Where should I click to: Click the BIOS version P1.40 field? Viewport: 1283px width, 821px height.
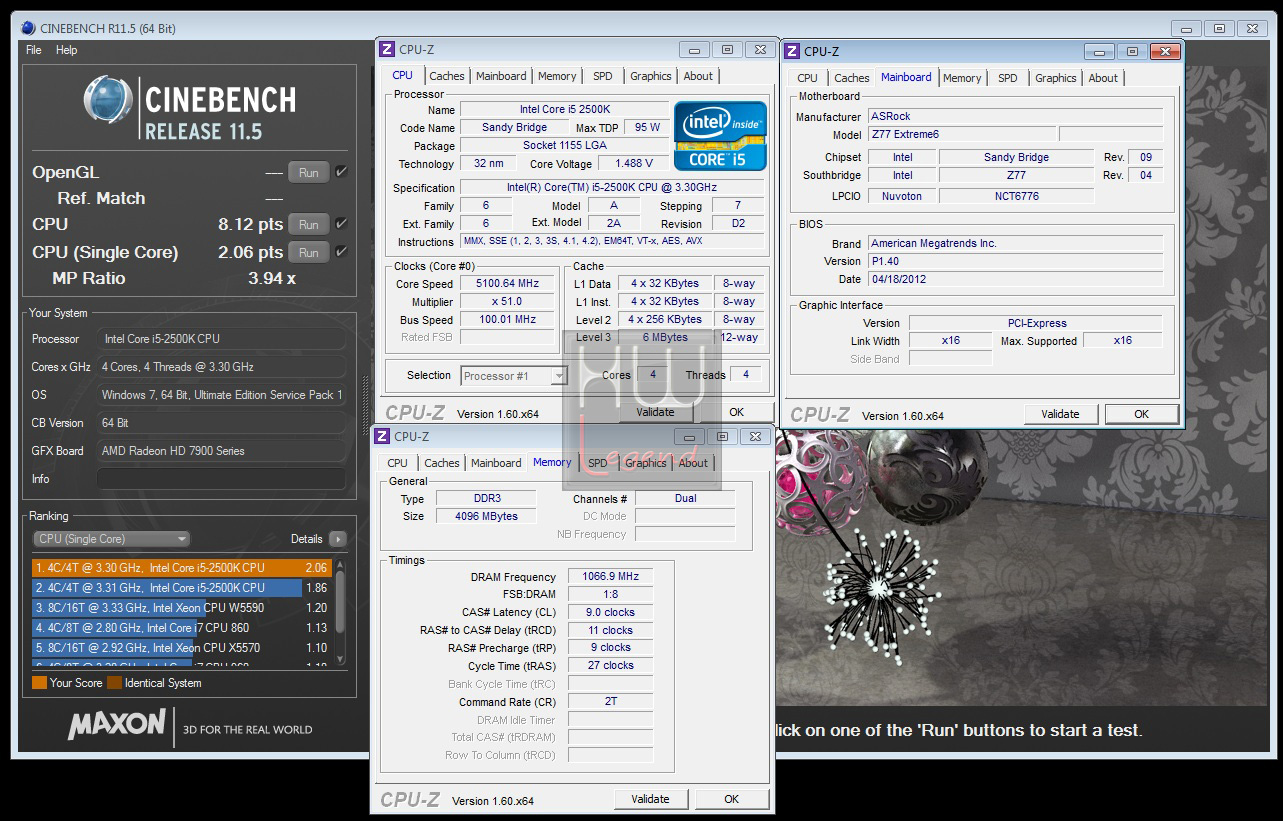tap(1015, 261)
